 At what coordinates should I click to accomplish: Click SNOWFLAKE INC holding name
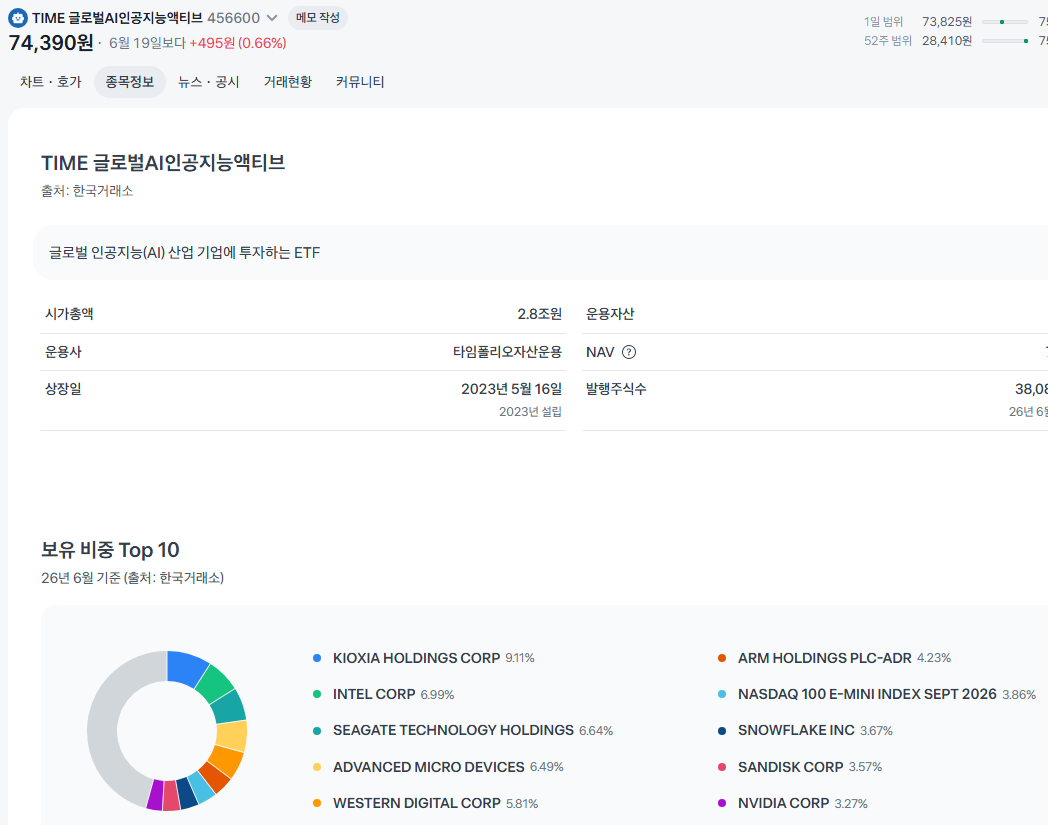click(x=796, y=731)
